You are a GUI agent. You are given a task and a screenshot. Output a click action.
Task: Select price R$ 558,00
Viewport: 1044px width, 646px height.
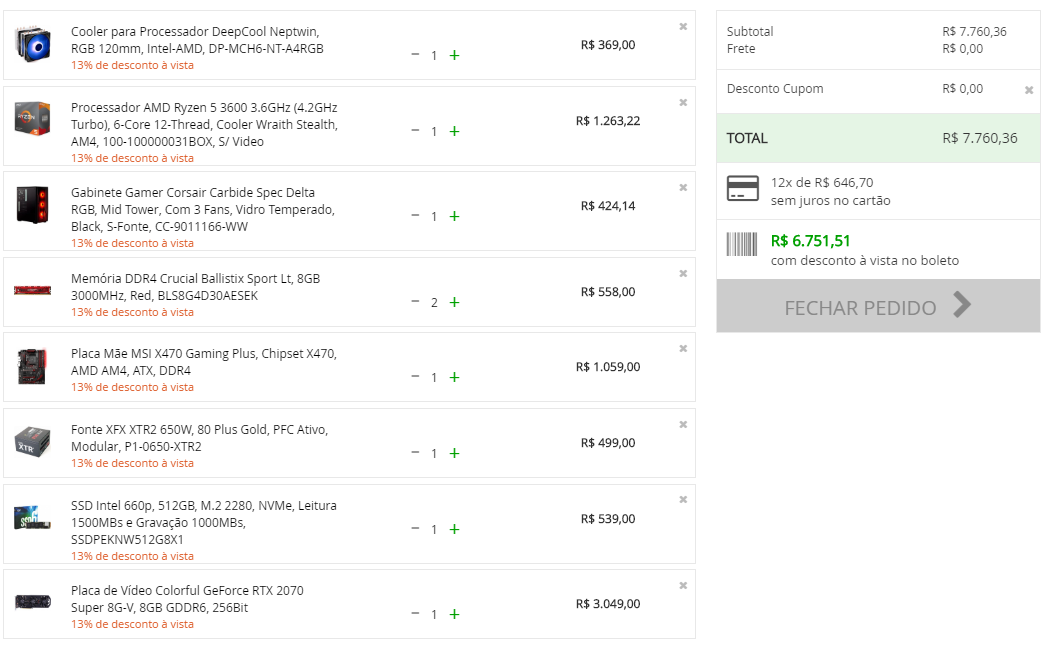(608, 292)
